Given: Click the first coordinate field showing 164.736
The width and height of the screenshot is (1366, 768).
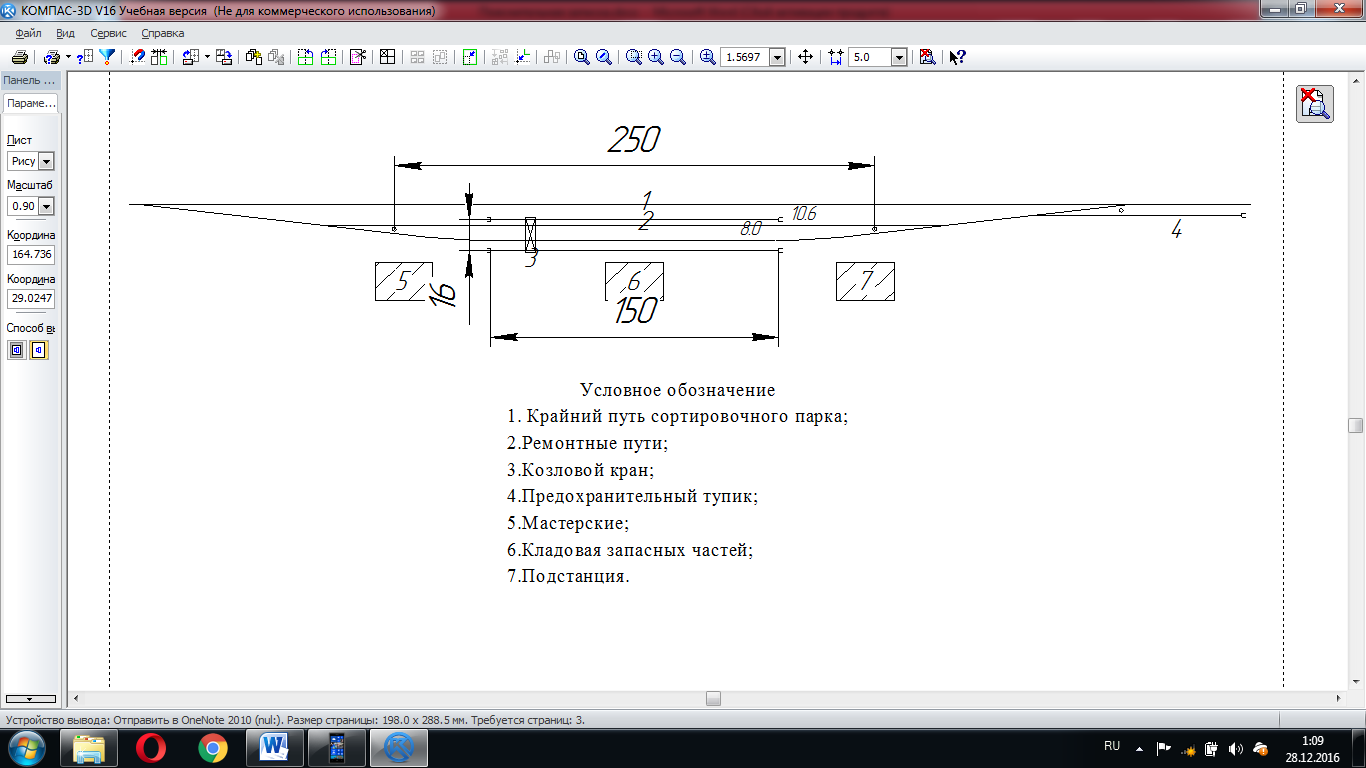Looking at the screenshot, I should pos(31,254).
